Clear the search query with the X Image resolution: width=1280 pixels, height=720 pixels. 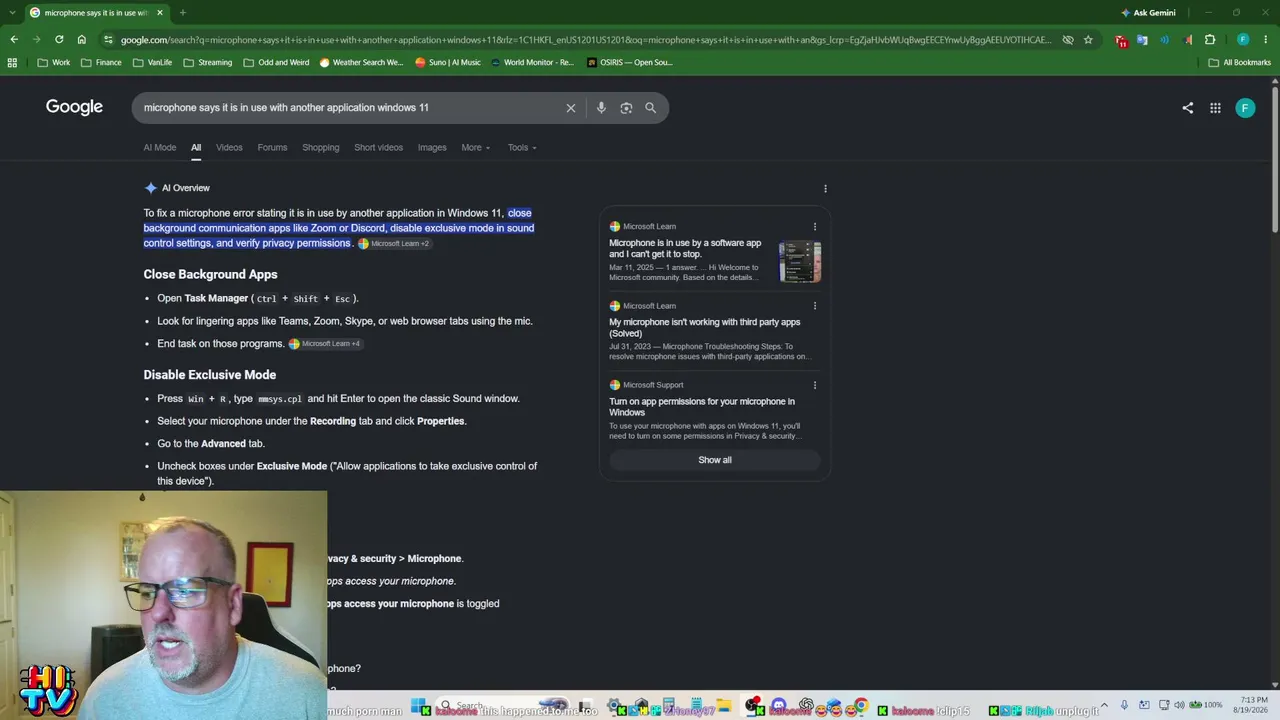pos(571,108)
